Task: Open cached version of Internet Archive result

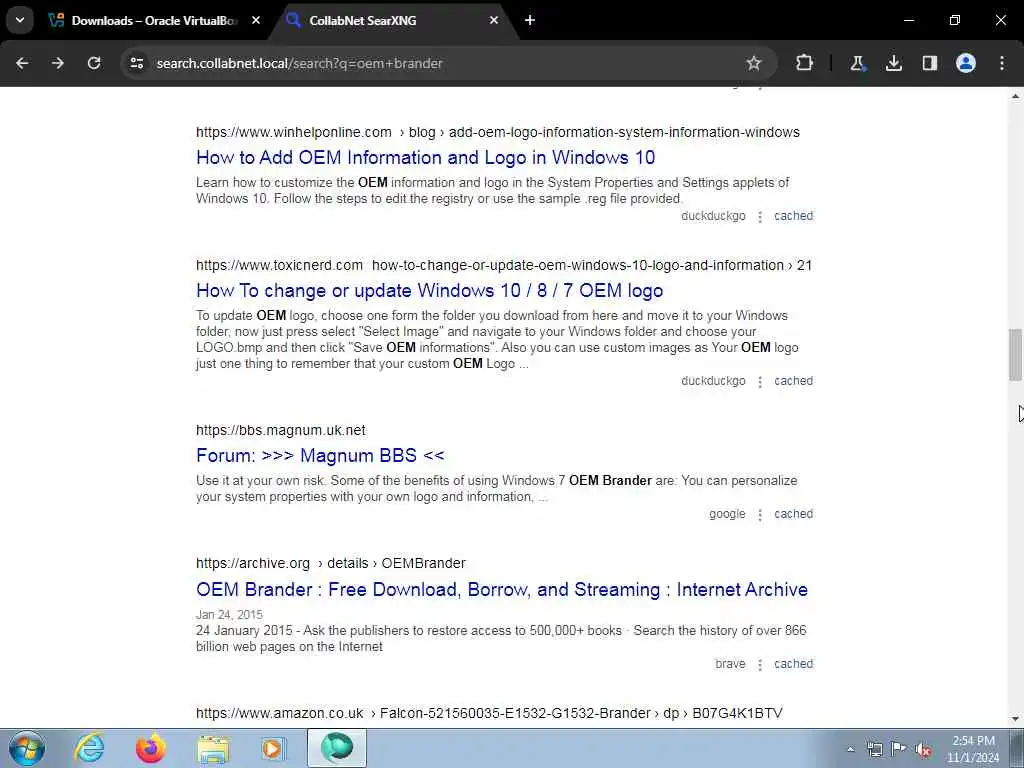Action: (x=793, y=664)
